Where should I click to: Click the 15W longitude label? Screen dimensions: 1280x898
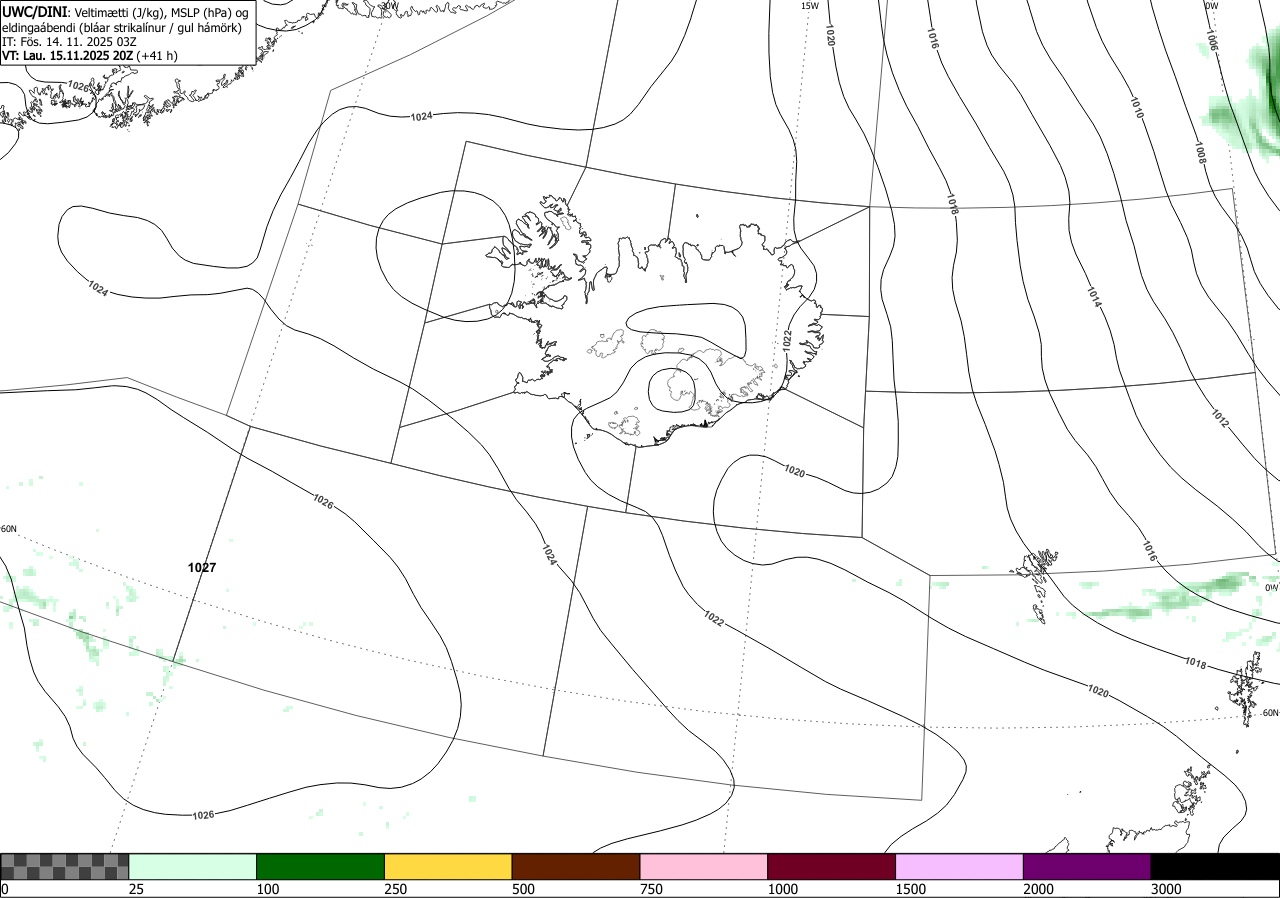pos(810,6)
